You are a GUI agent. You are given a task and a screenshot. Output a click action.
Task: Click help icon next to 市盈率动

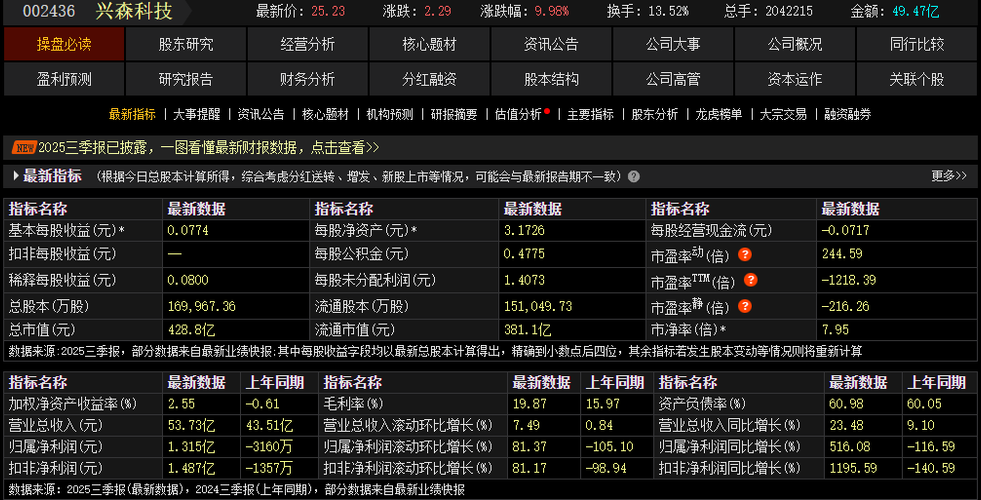point(745,254)
